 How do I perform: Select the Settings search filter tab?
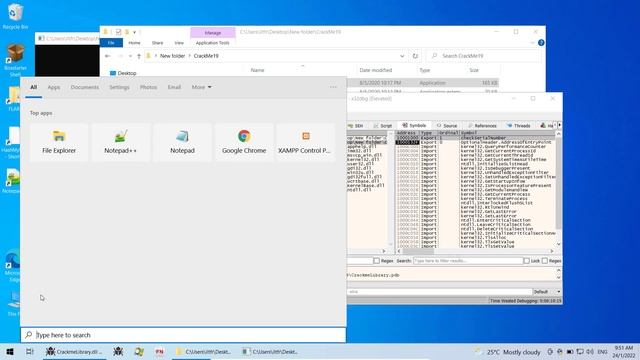pyautogui.click(x=119, y=87)
